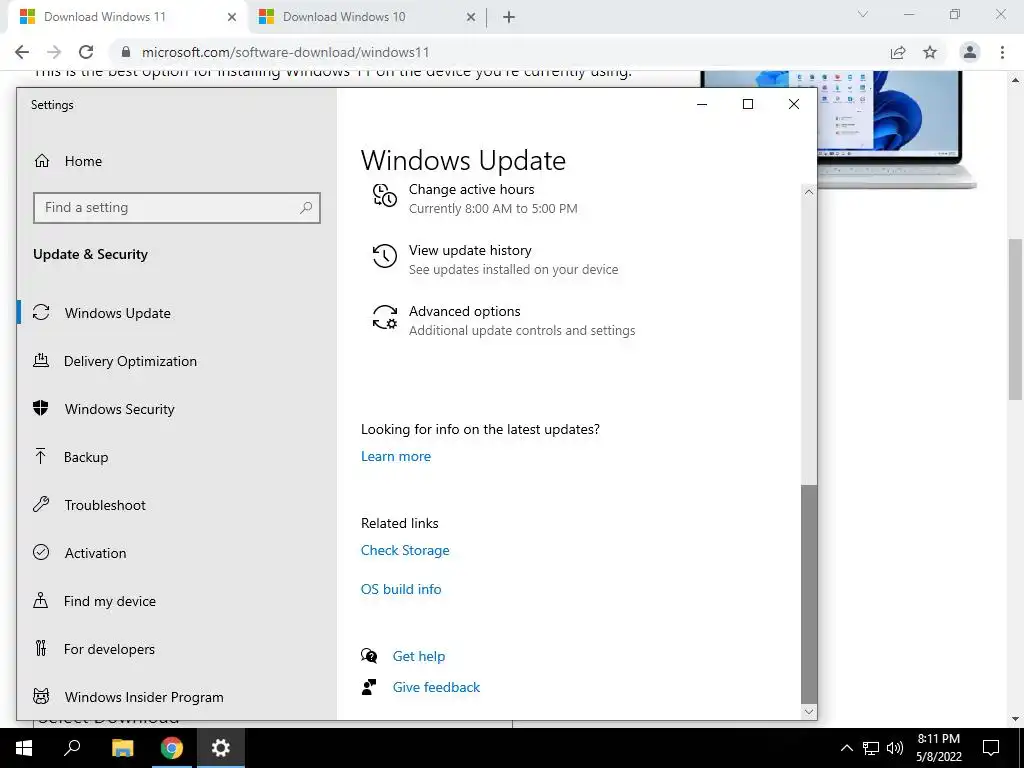Screen dimensions: 1024x768
Task: Switch to Download Windows 10 tab
Action: tap(344, 17)
